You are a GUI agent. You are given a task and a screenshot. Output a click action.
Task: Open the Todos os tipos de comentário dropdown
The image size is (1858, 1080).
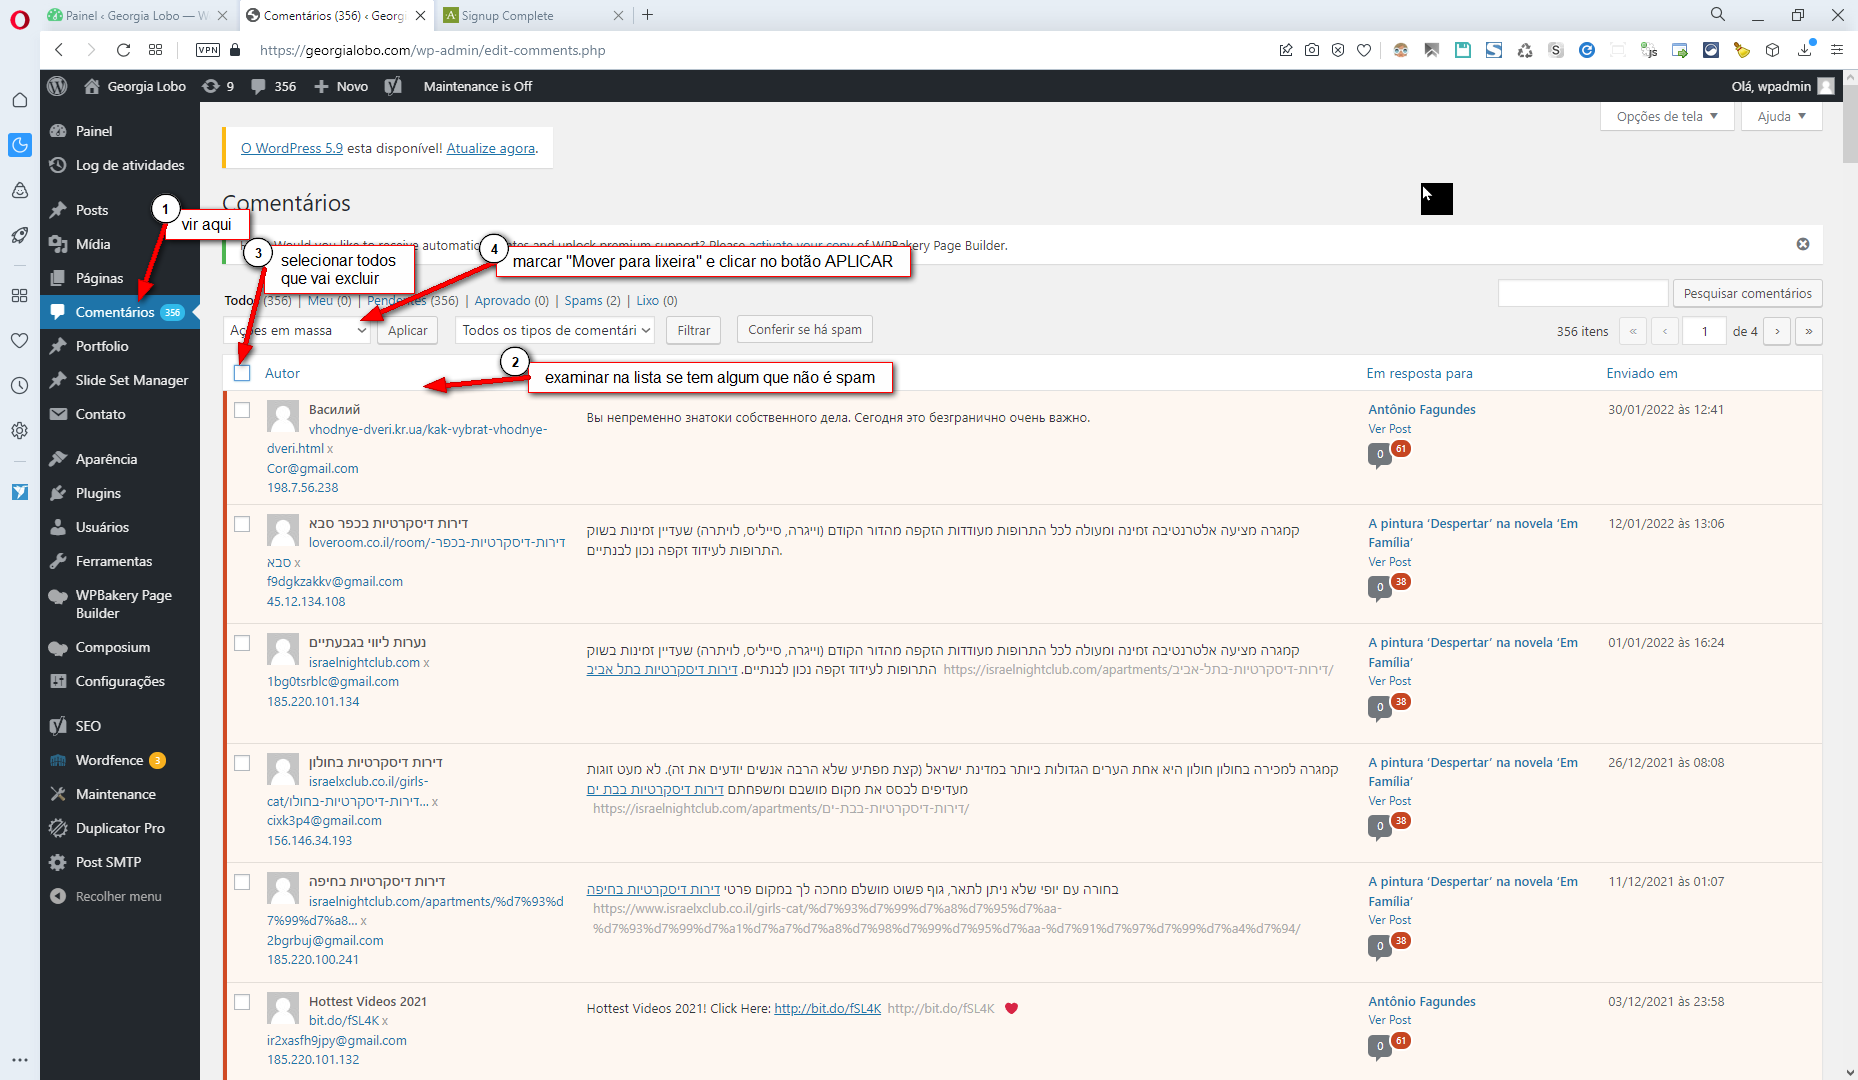[x=556, y=330]
